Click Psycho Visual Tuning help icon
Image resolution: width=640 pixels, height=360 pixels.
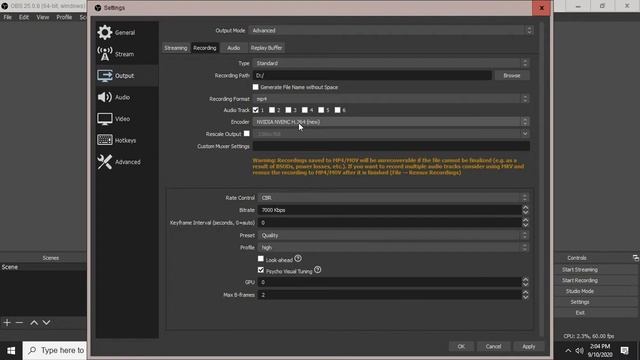[318, 270]
